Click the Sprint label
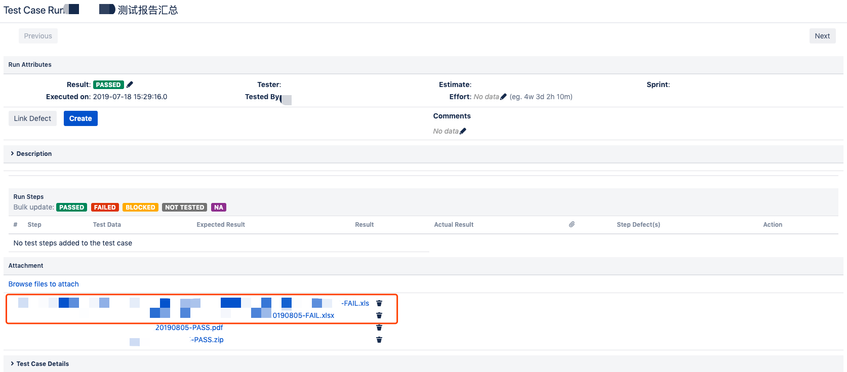 coord(658,85)
